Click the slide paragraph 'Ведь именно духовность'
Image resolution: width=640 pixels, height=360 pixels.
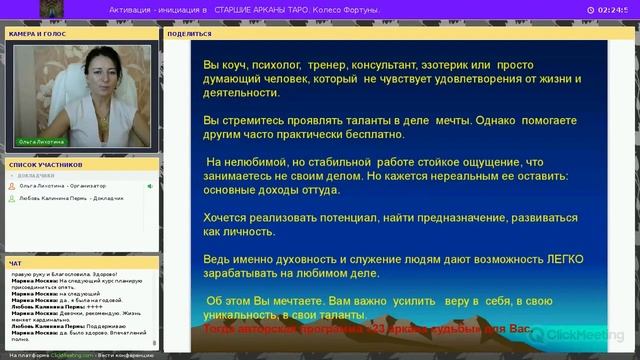point(393,266)
